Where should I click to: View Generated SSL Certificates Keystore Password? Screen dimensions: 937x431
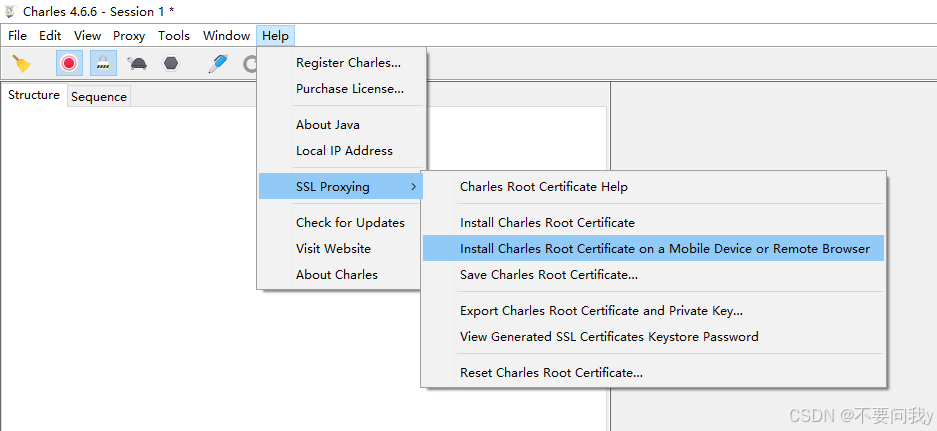[653, 337]
